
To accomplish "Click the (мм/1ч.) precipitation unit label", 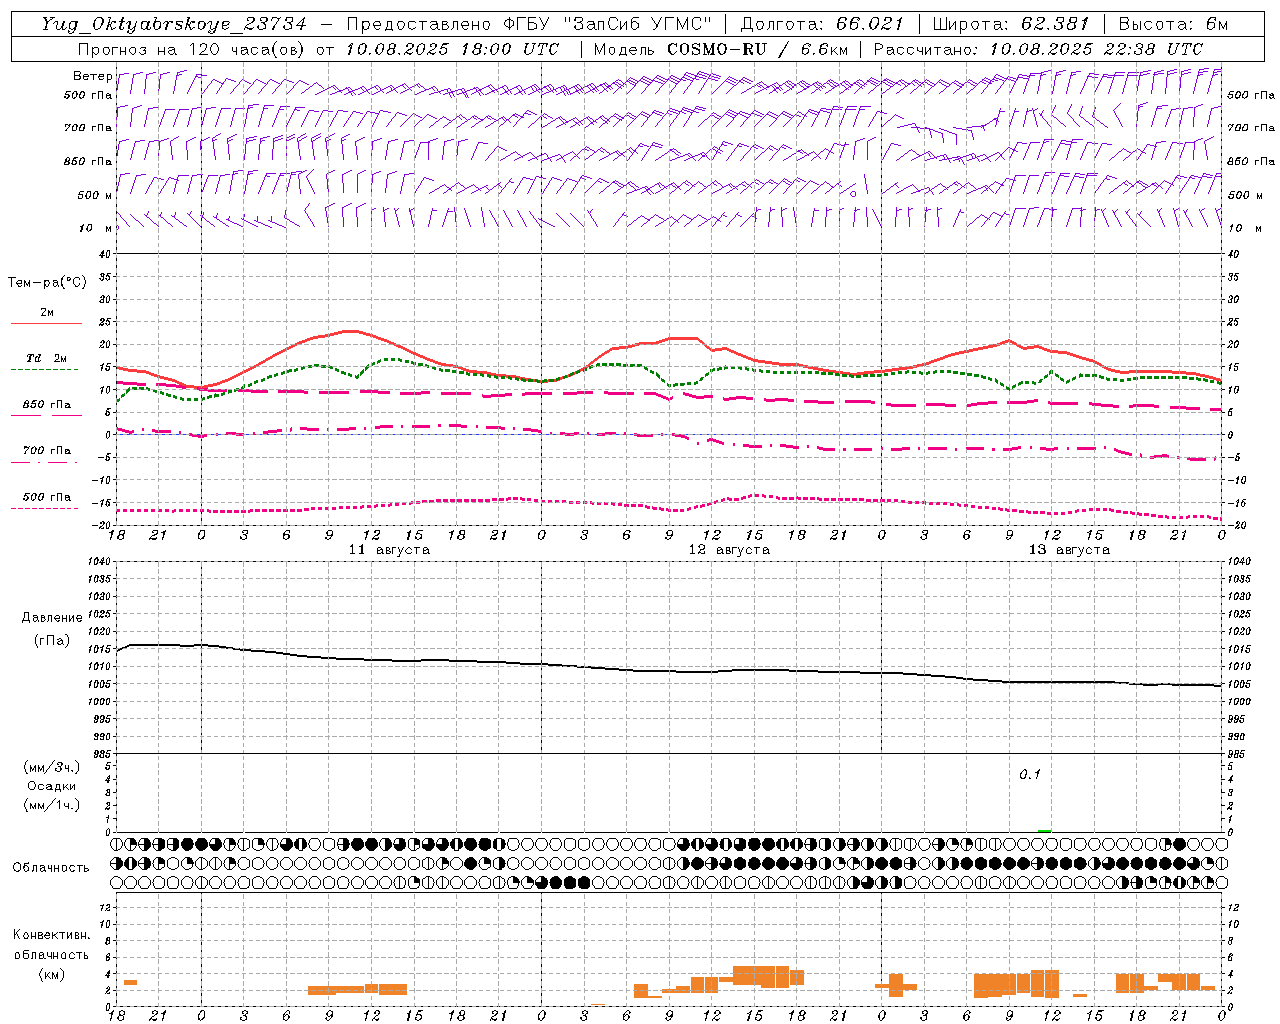I will [52, 805].
